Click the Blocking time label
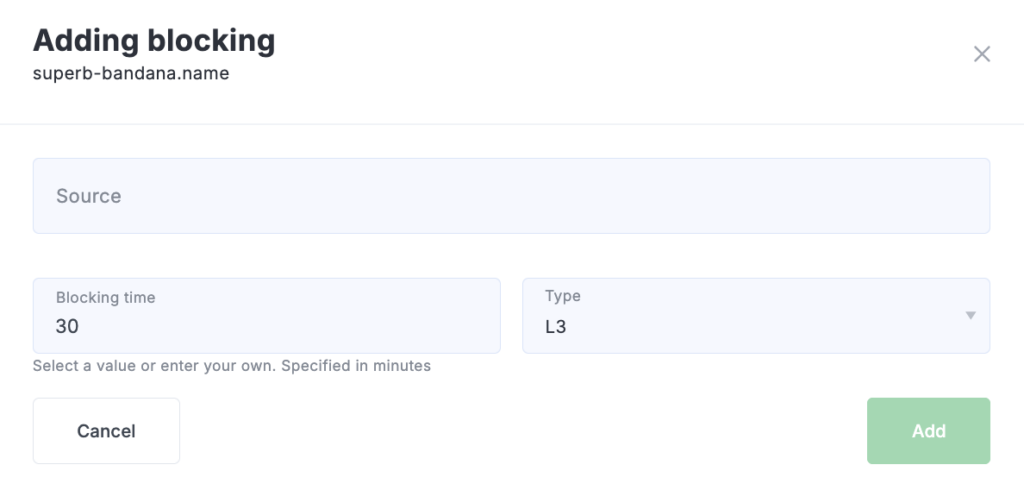Screen dimensions: 1024x490 coord(106,297)
